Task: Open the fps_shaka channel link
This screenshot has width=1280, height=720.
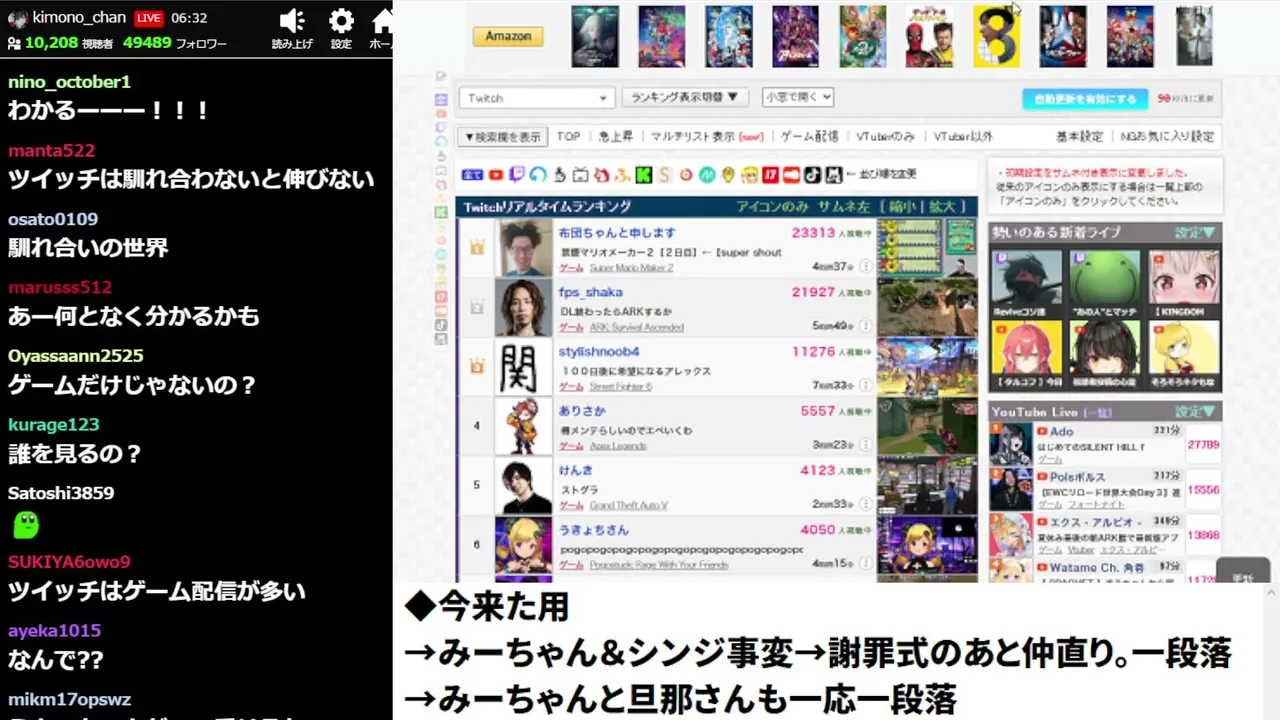Action: click(x=591, y=292)
